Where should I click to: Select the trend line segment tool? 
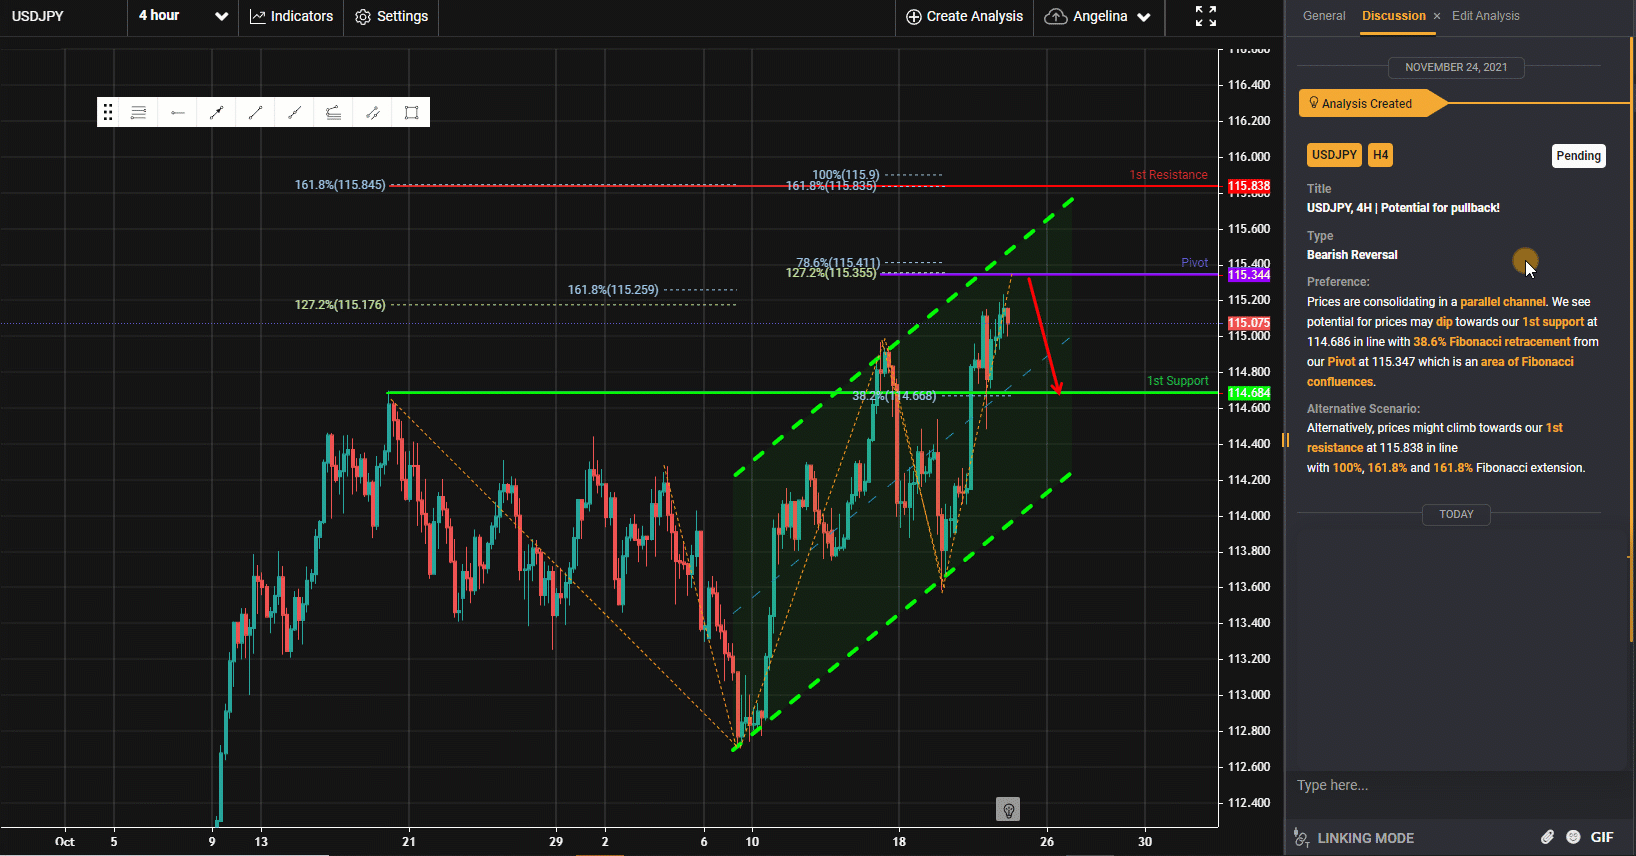255,112
